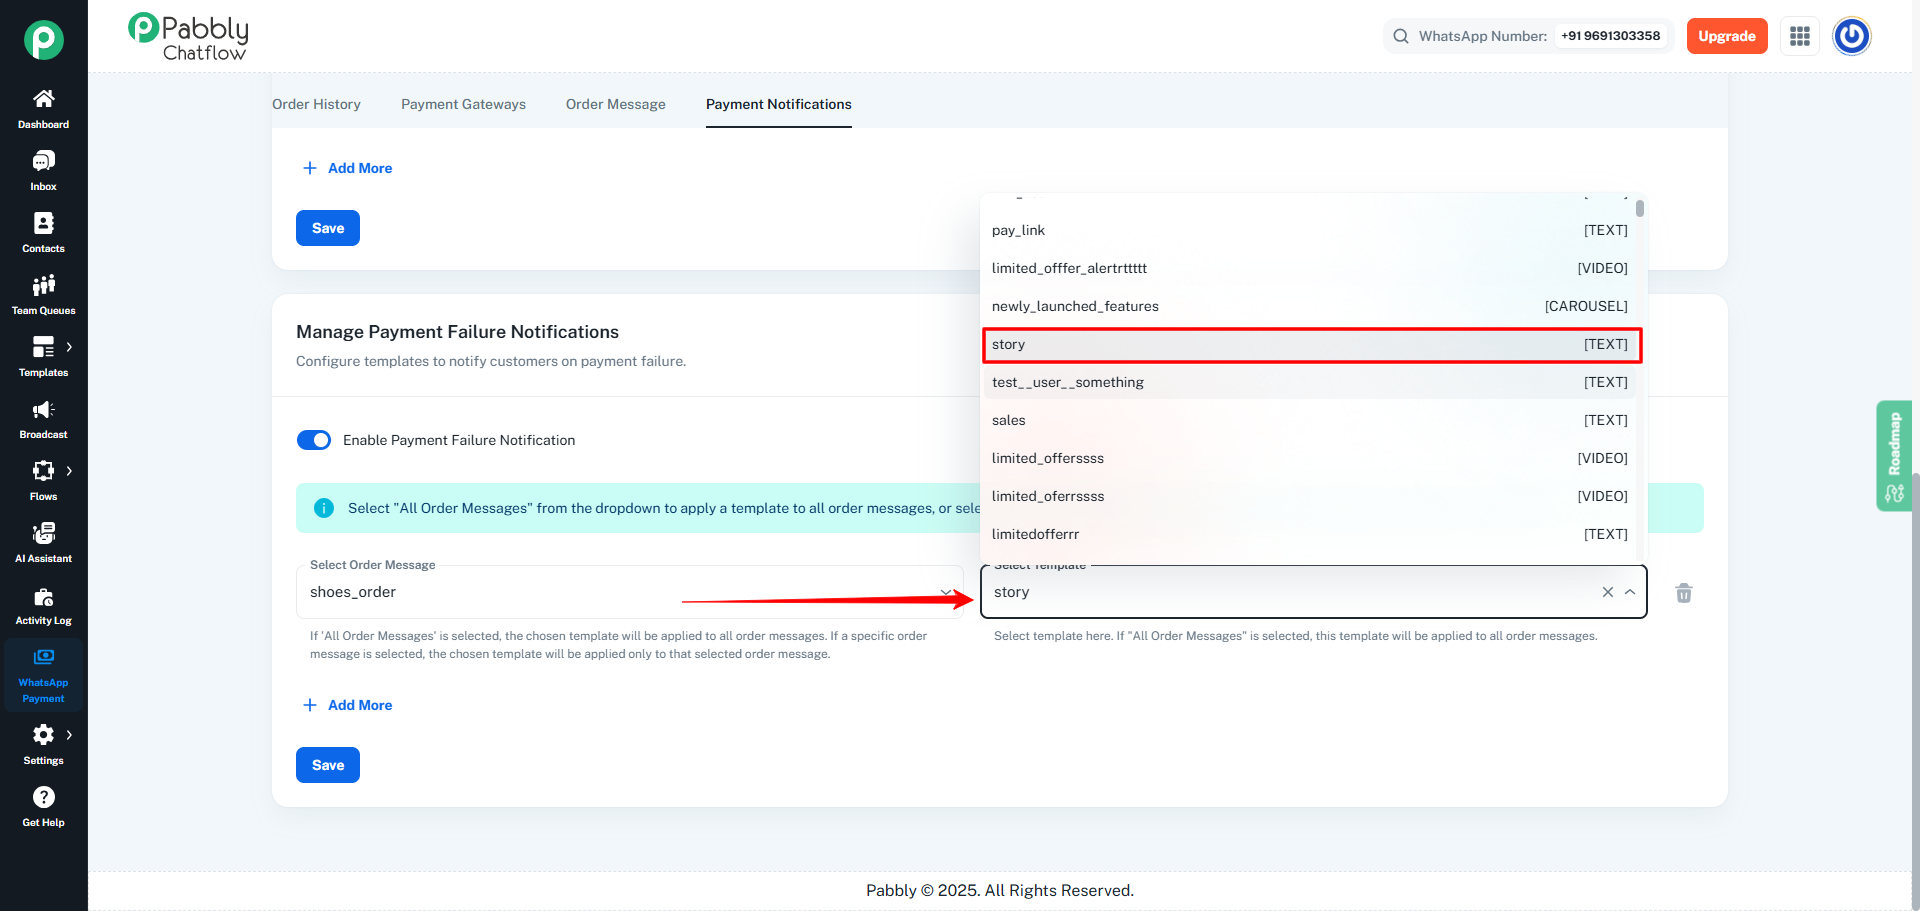
Task: Open the Roadmap side tab
Action: [1894, 456]
